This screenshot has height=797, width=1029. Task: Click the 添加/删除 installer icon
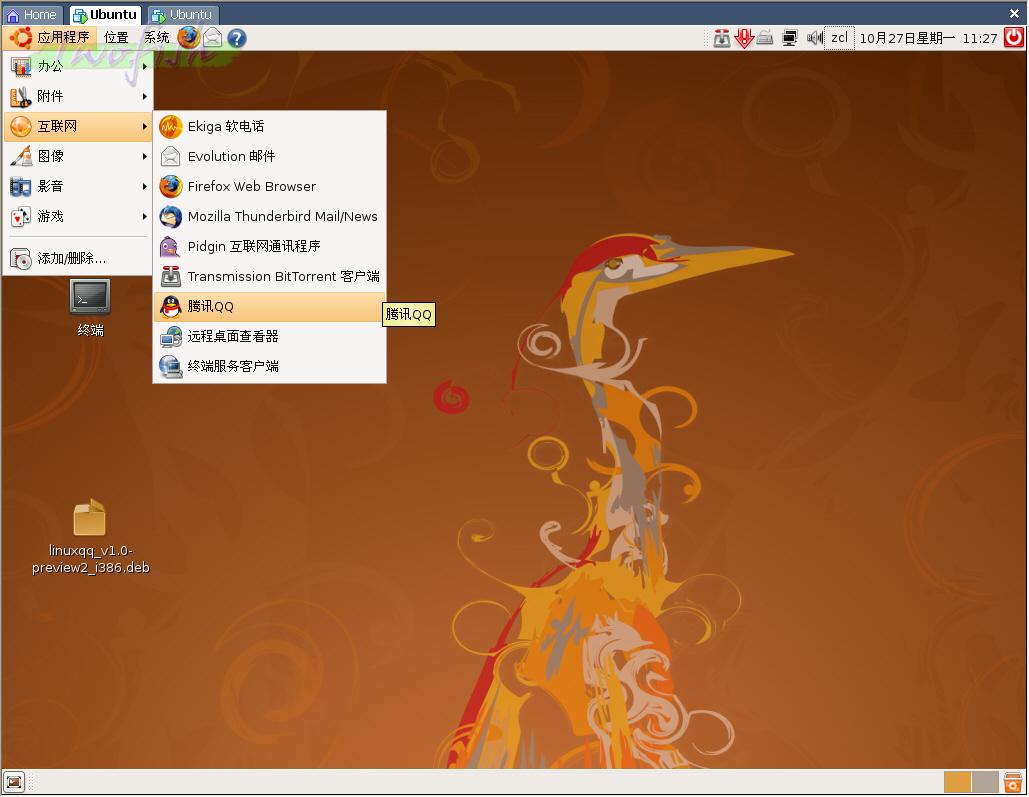(x=21, y=259)
